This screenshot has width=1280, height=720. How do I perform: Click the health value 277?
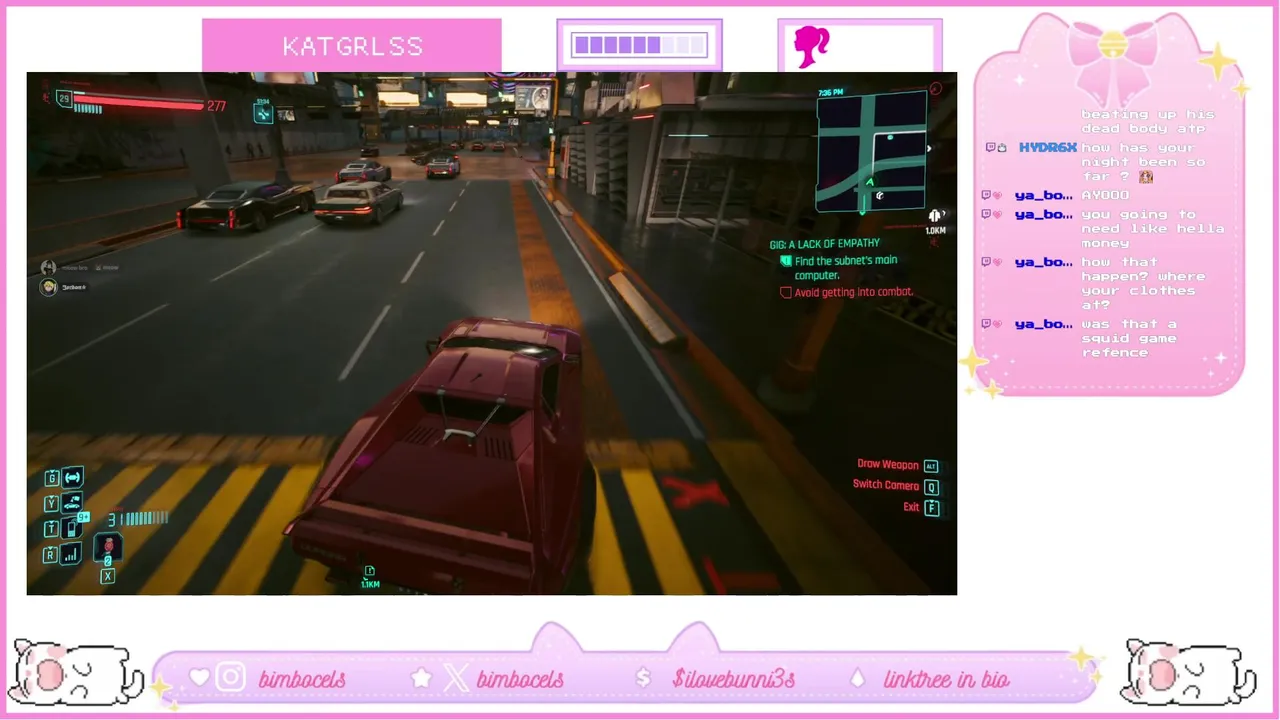pyautogui.click(x=216, y=106)
